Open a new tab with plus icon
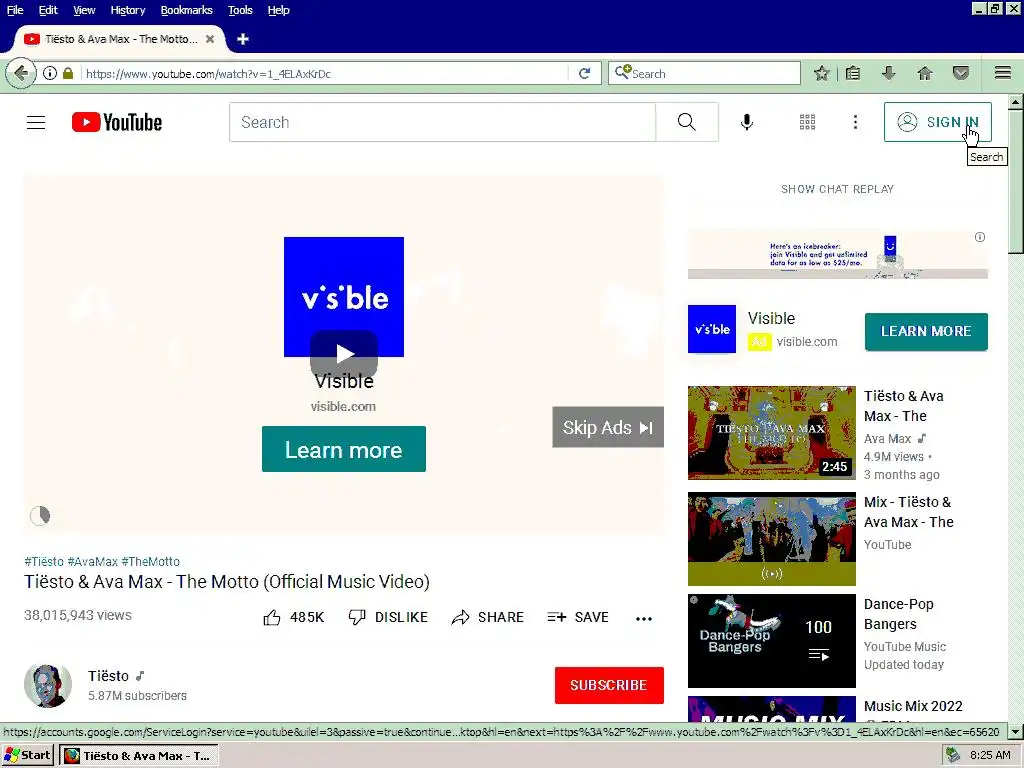 tap(243, 39)
